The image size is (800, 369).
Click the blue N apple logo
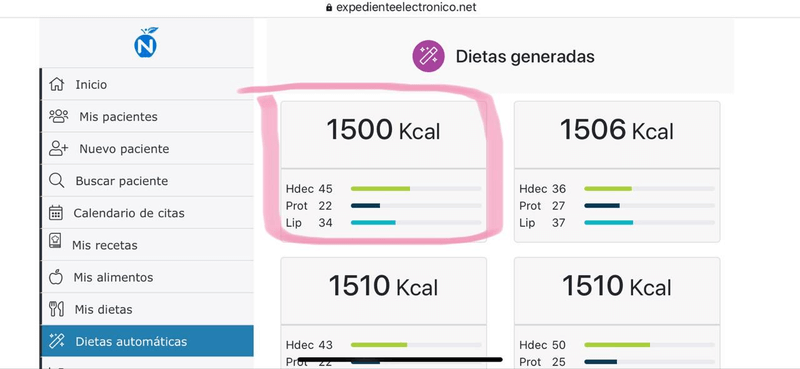point(146,43)
